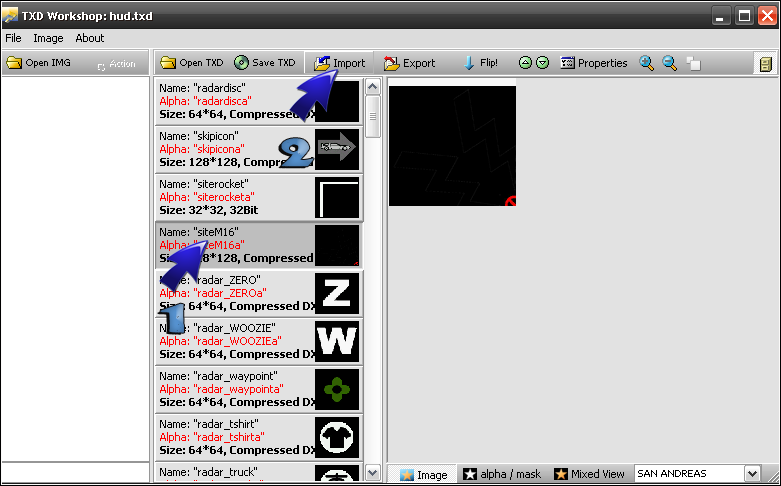Viewport: 781px width, 486px height.
Task: Save the TXD file
Action: pyautogui.click(x=265, y=63)
